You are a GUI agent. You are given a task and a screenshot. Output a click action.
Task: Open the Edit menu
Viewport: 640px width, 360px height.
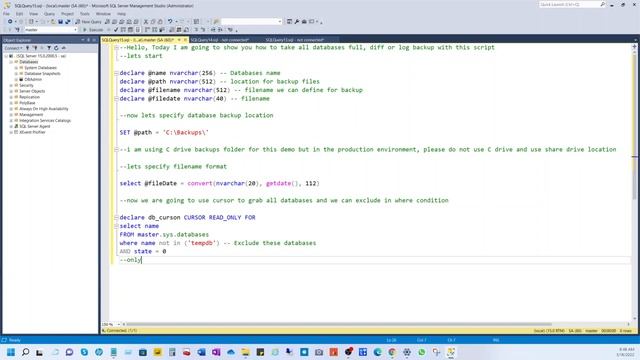[x=20, y=14]
